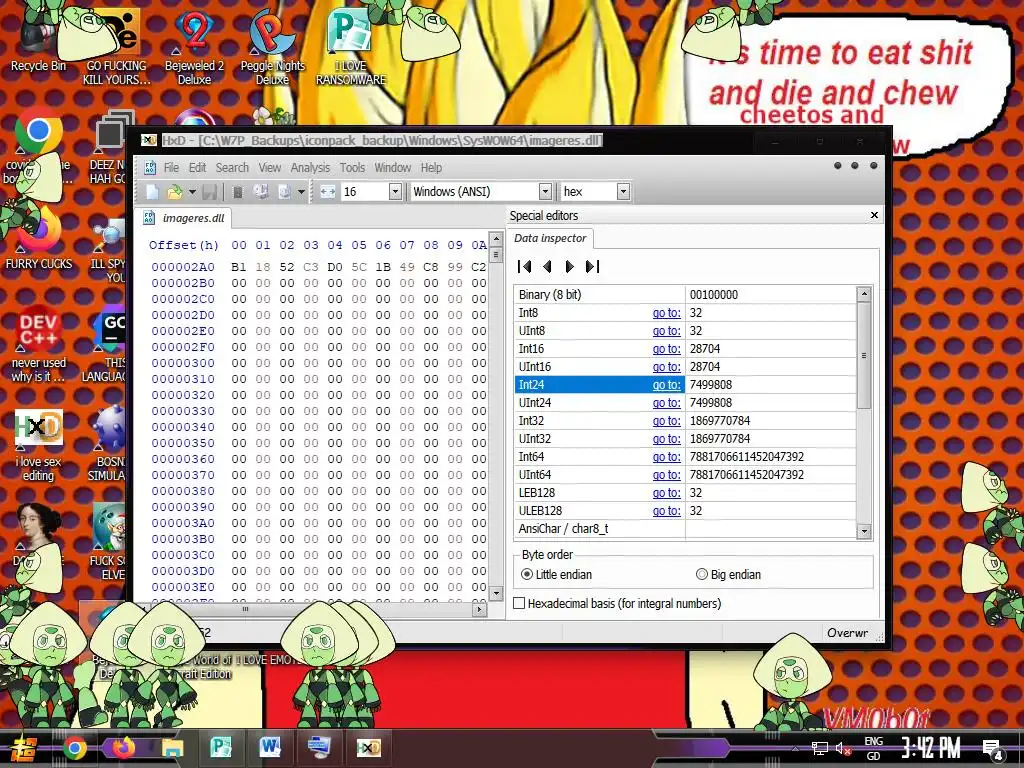
Task: Open the File menu
Action: point(171,167)
